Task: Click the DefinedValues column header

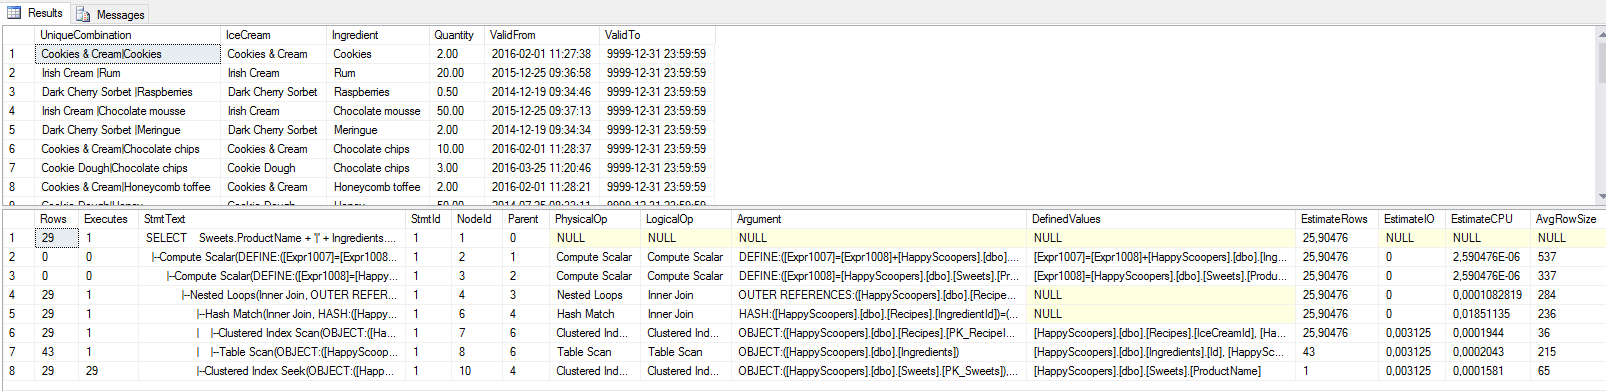Action: pos(1162,219)
